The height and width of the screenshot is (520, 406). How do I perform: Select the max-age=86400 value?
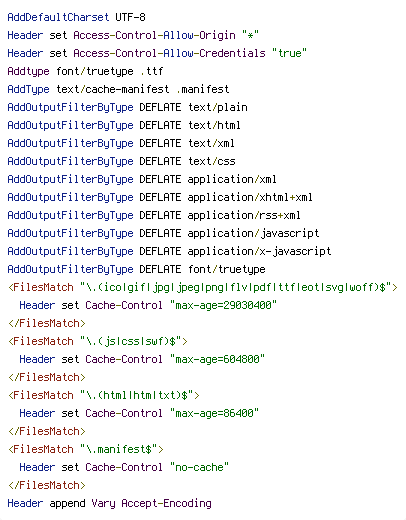click(x=214, y=413)
